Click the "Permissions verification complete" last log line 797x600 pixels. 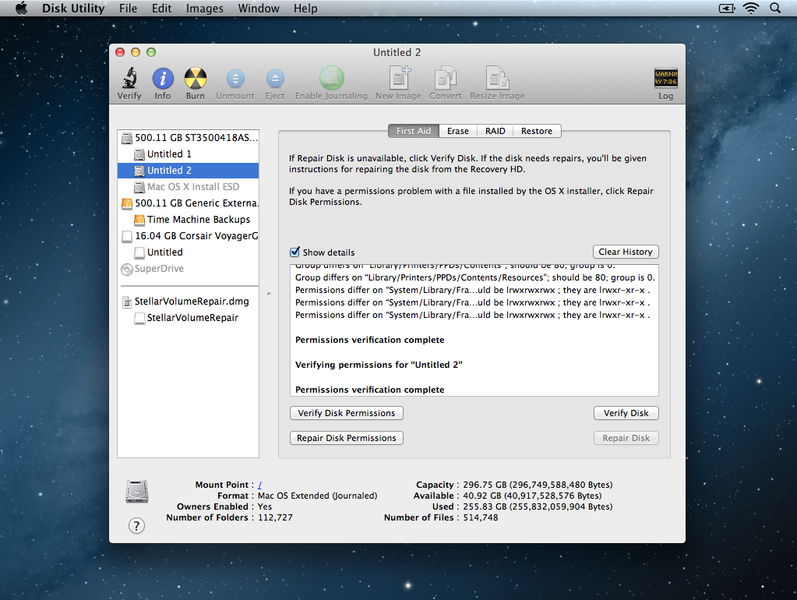coord(370,390)
